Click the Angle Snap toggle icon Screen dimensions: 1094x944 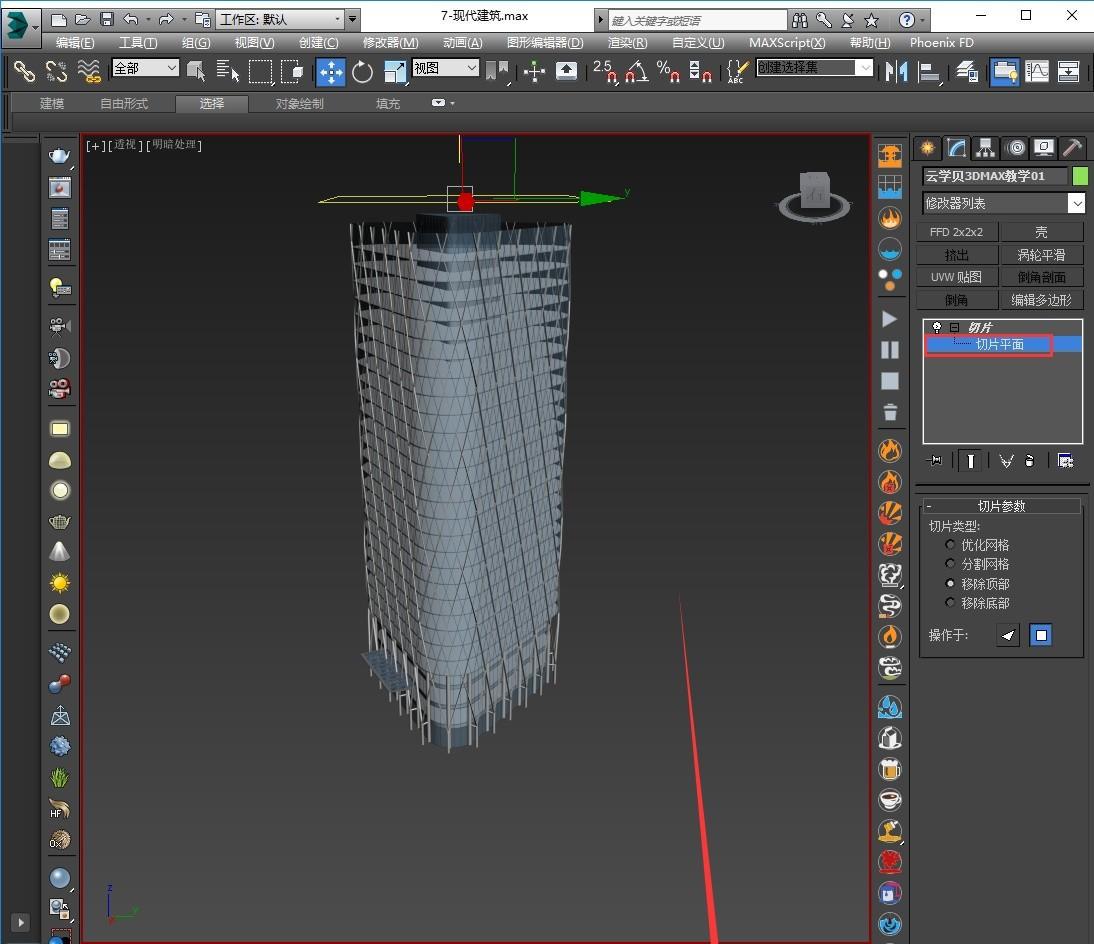click(x=636, y=71)
